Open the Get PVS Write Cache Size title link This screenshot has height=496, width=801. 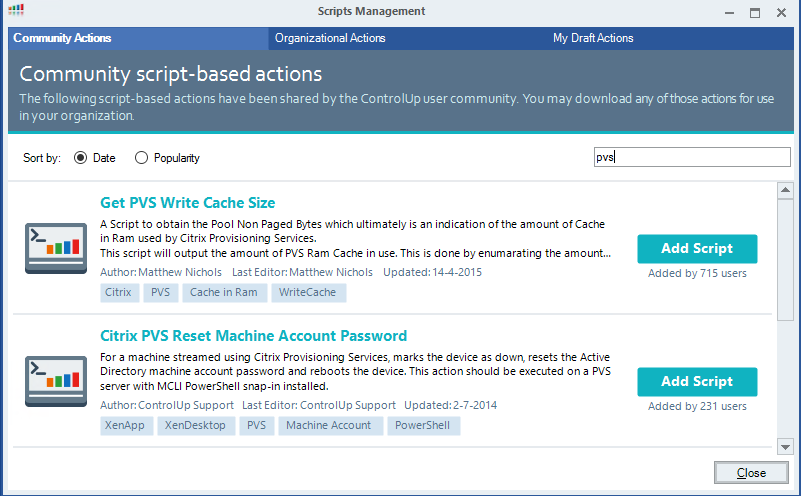(187, 203)
